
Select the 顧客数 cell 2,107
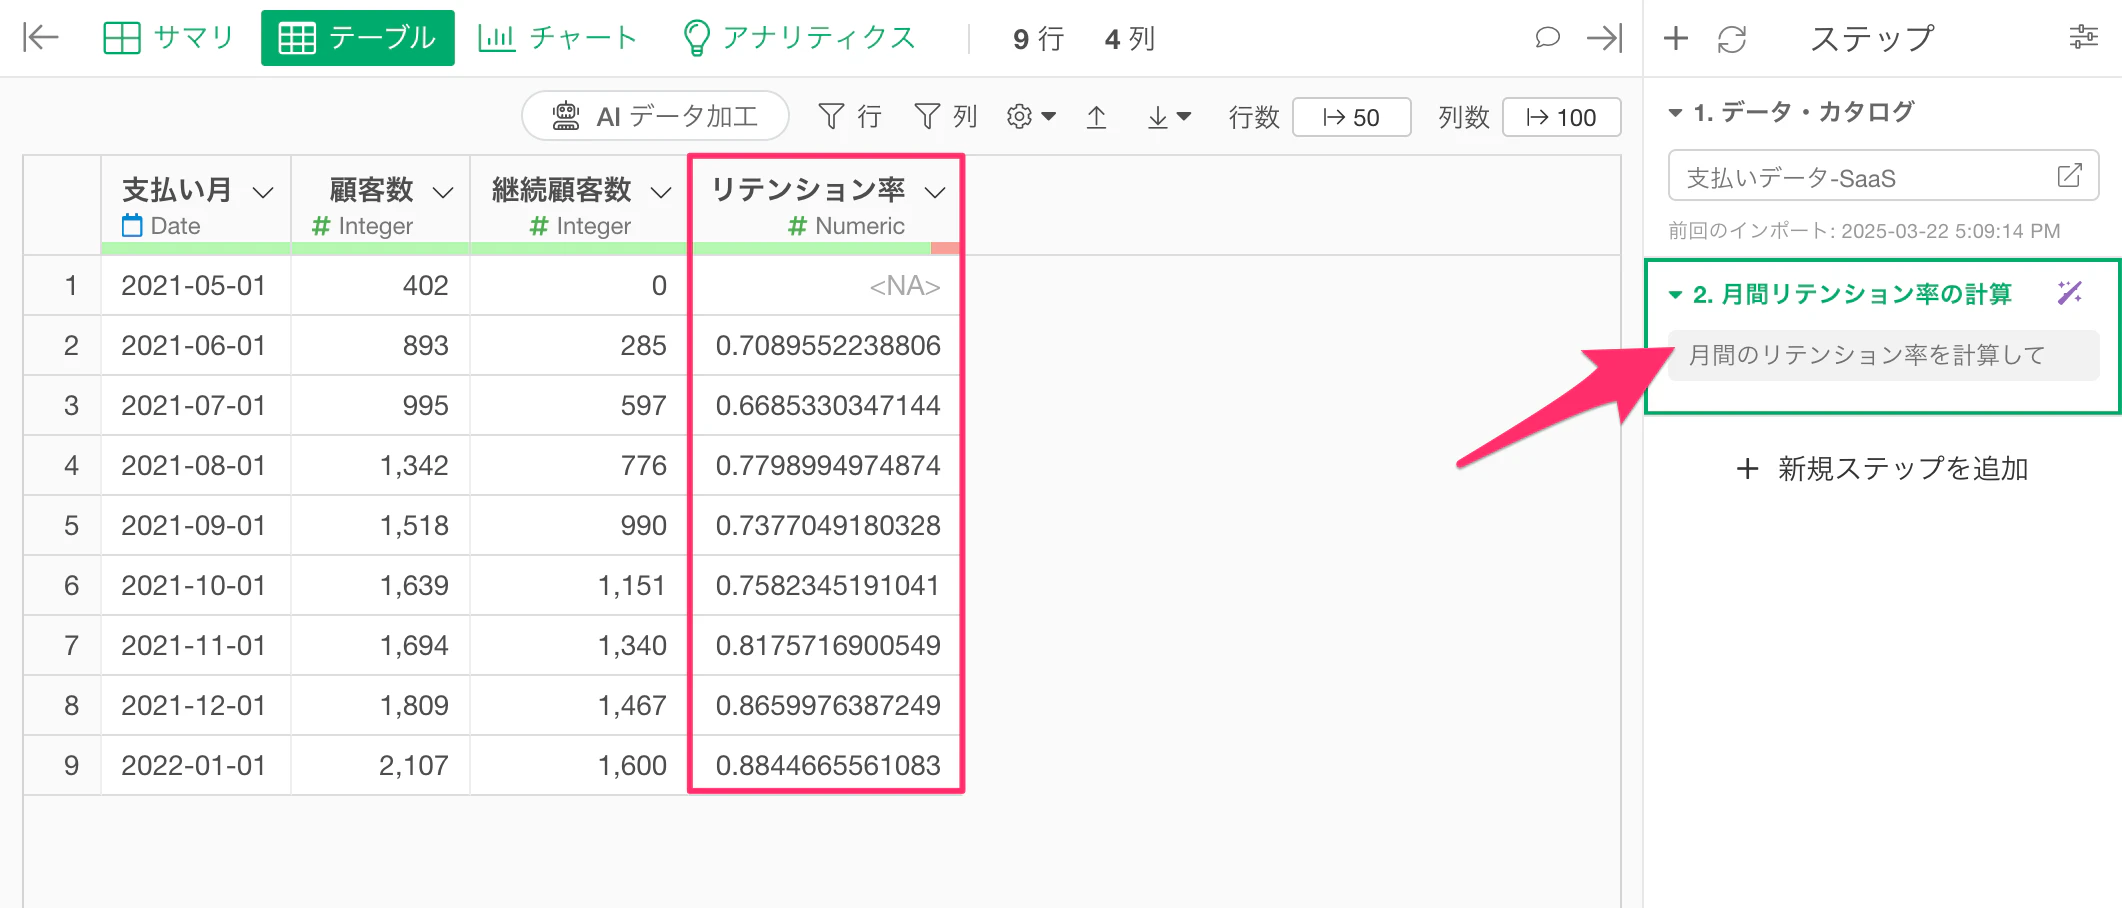pos(380,766)
